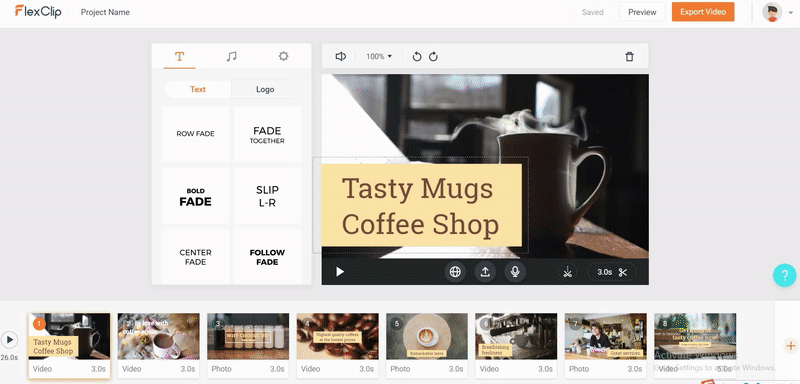Click the undo arrow icon
800x384 pixels.
(x=417, y=57)
